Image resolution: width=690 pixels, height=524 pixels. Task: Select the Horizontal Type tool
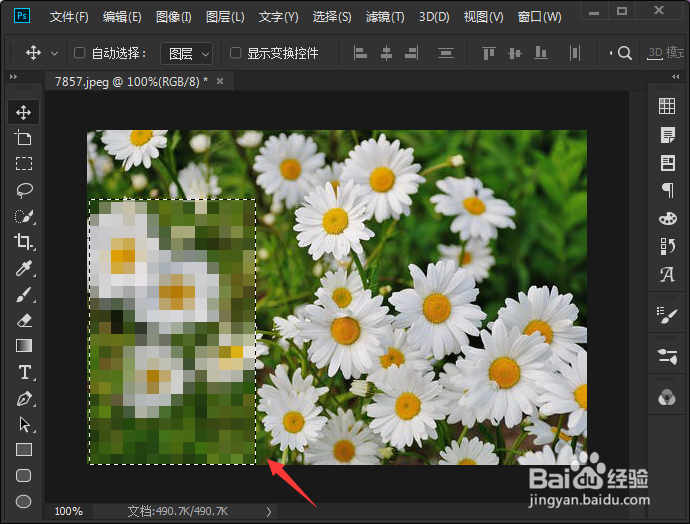pos(25,372)
